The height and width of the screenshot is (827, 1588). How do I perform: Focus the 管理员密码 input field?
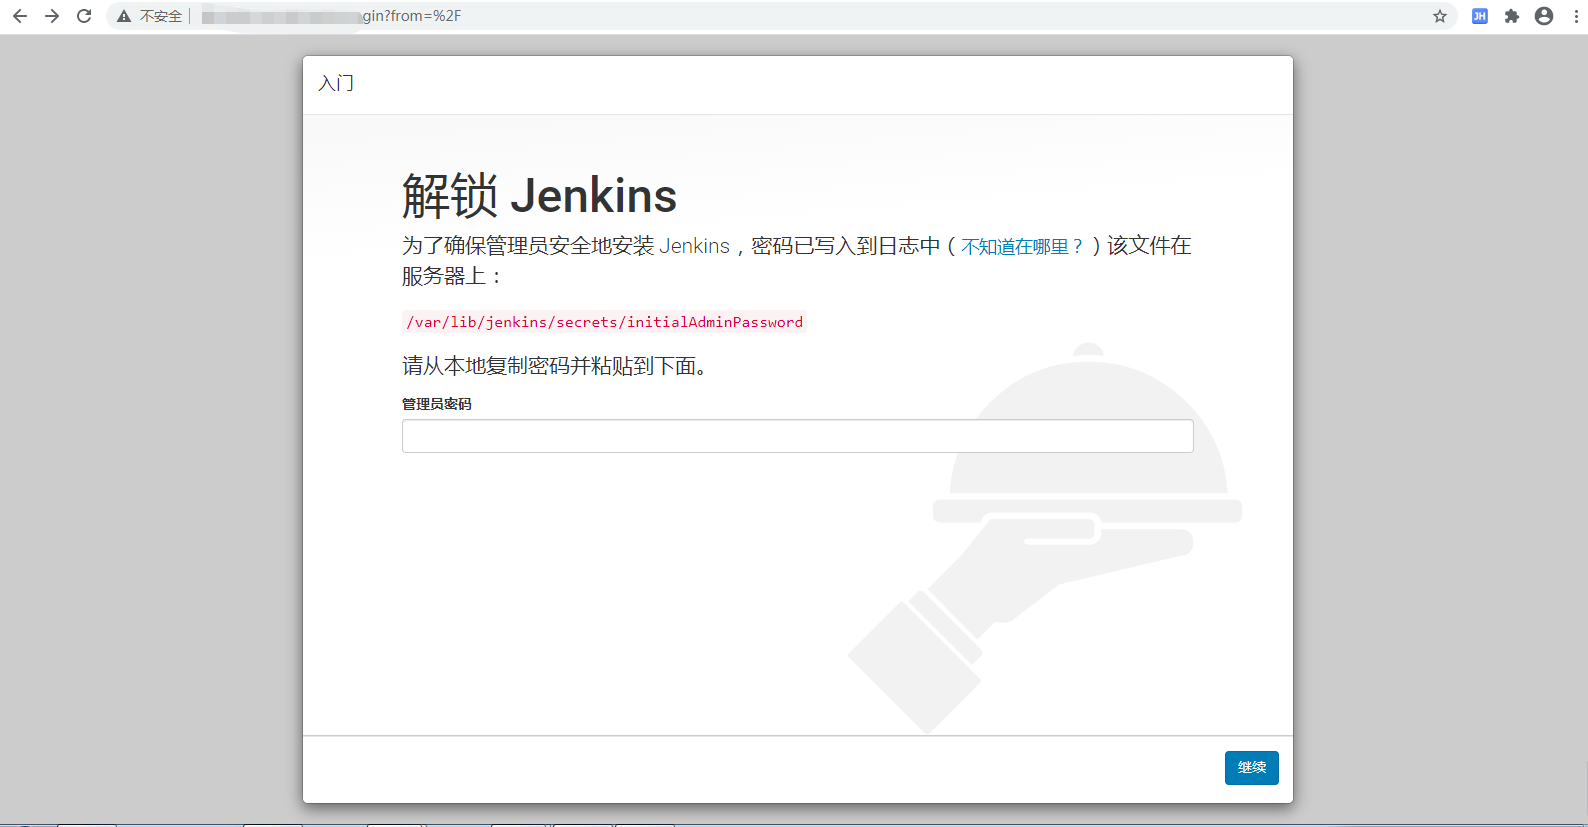coord(797,436)
